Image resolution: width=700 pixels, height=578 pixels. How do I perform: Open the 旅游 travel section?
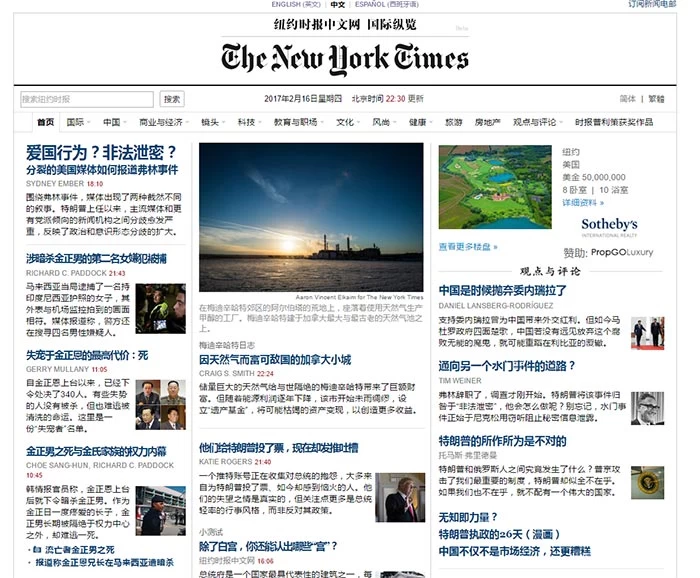pos(454,122)
